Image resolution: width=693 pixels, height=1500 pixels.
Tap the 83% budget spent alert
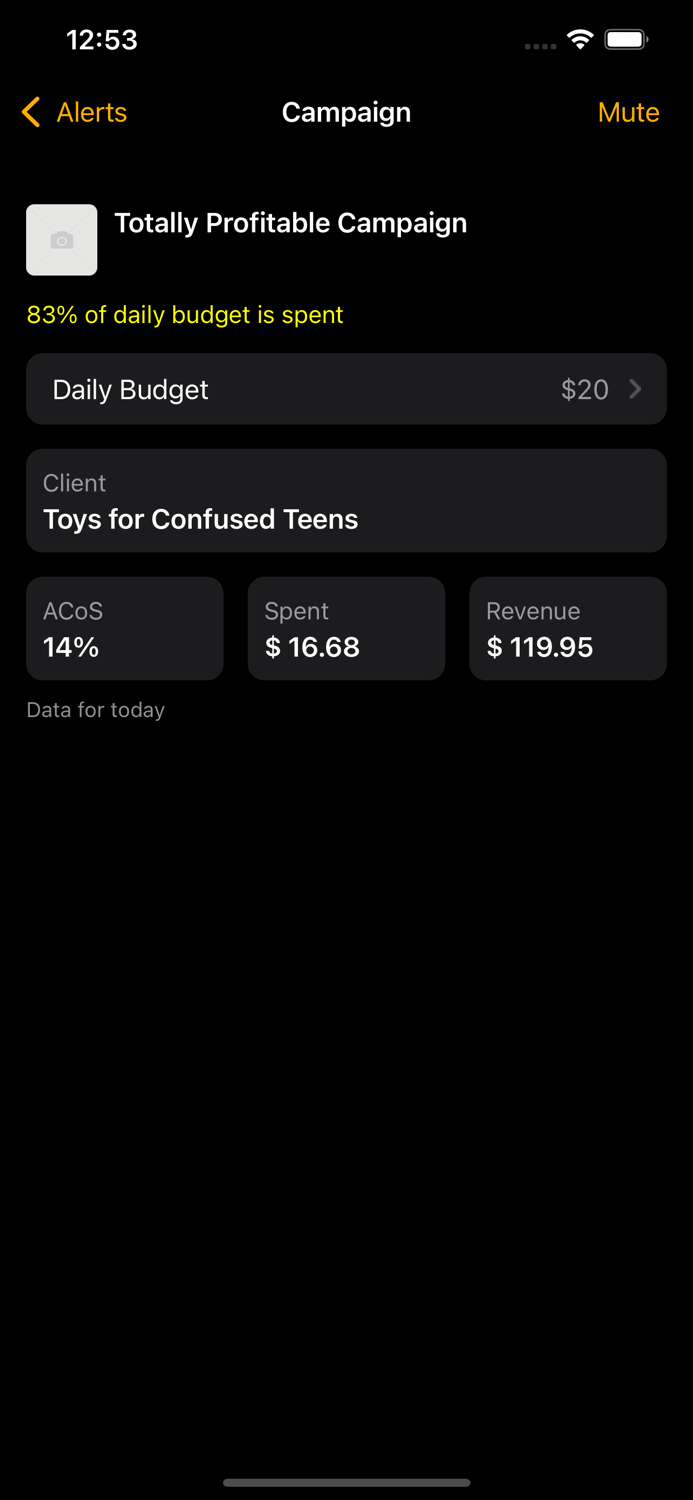pyautogui.click(x=185, y=315)
